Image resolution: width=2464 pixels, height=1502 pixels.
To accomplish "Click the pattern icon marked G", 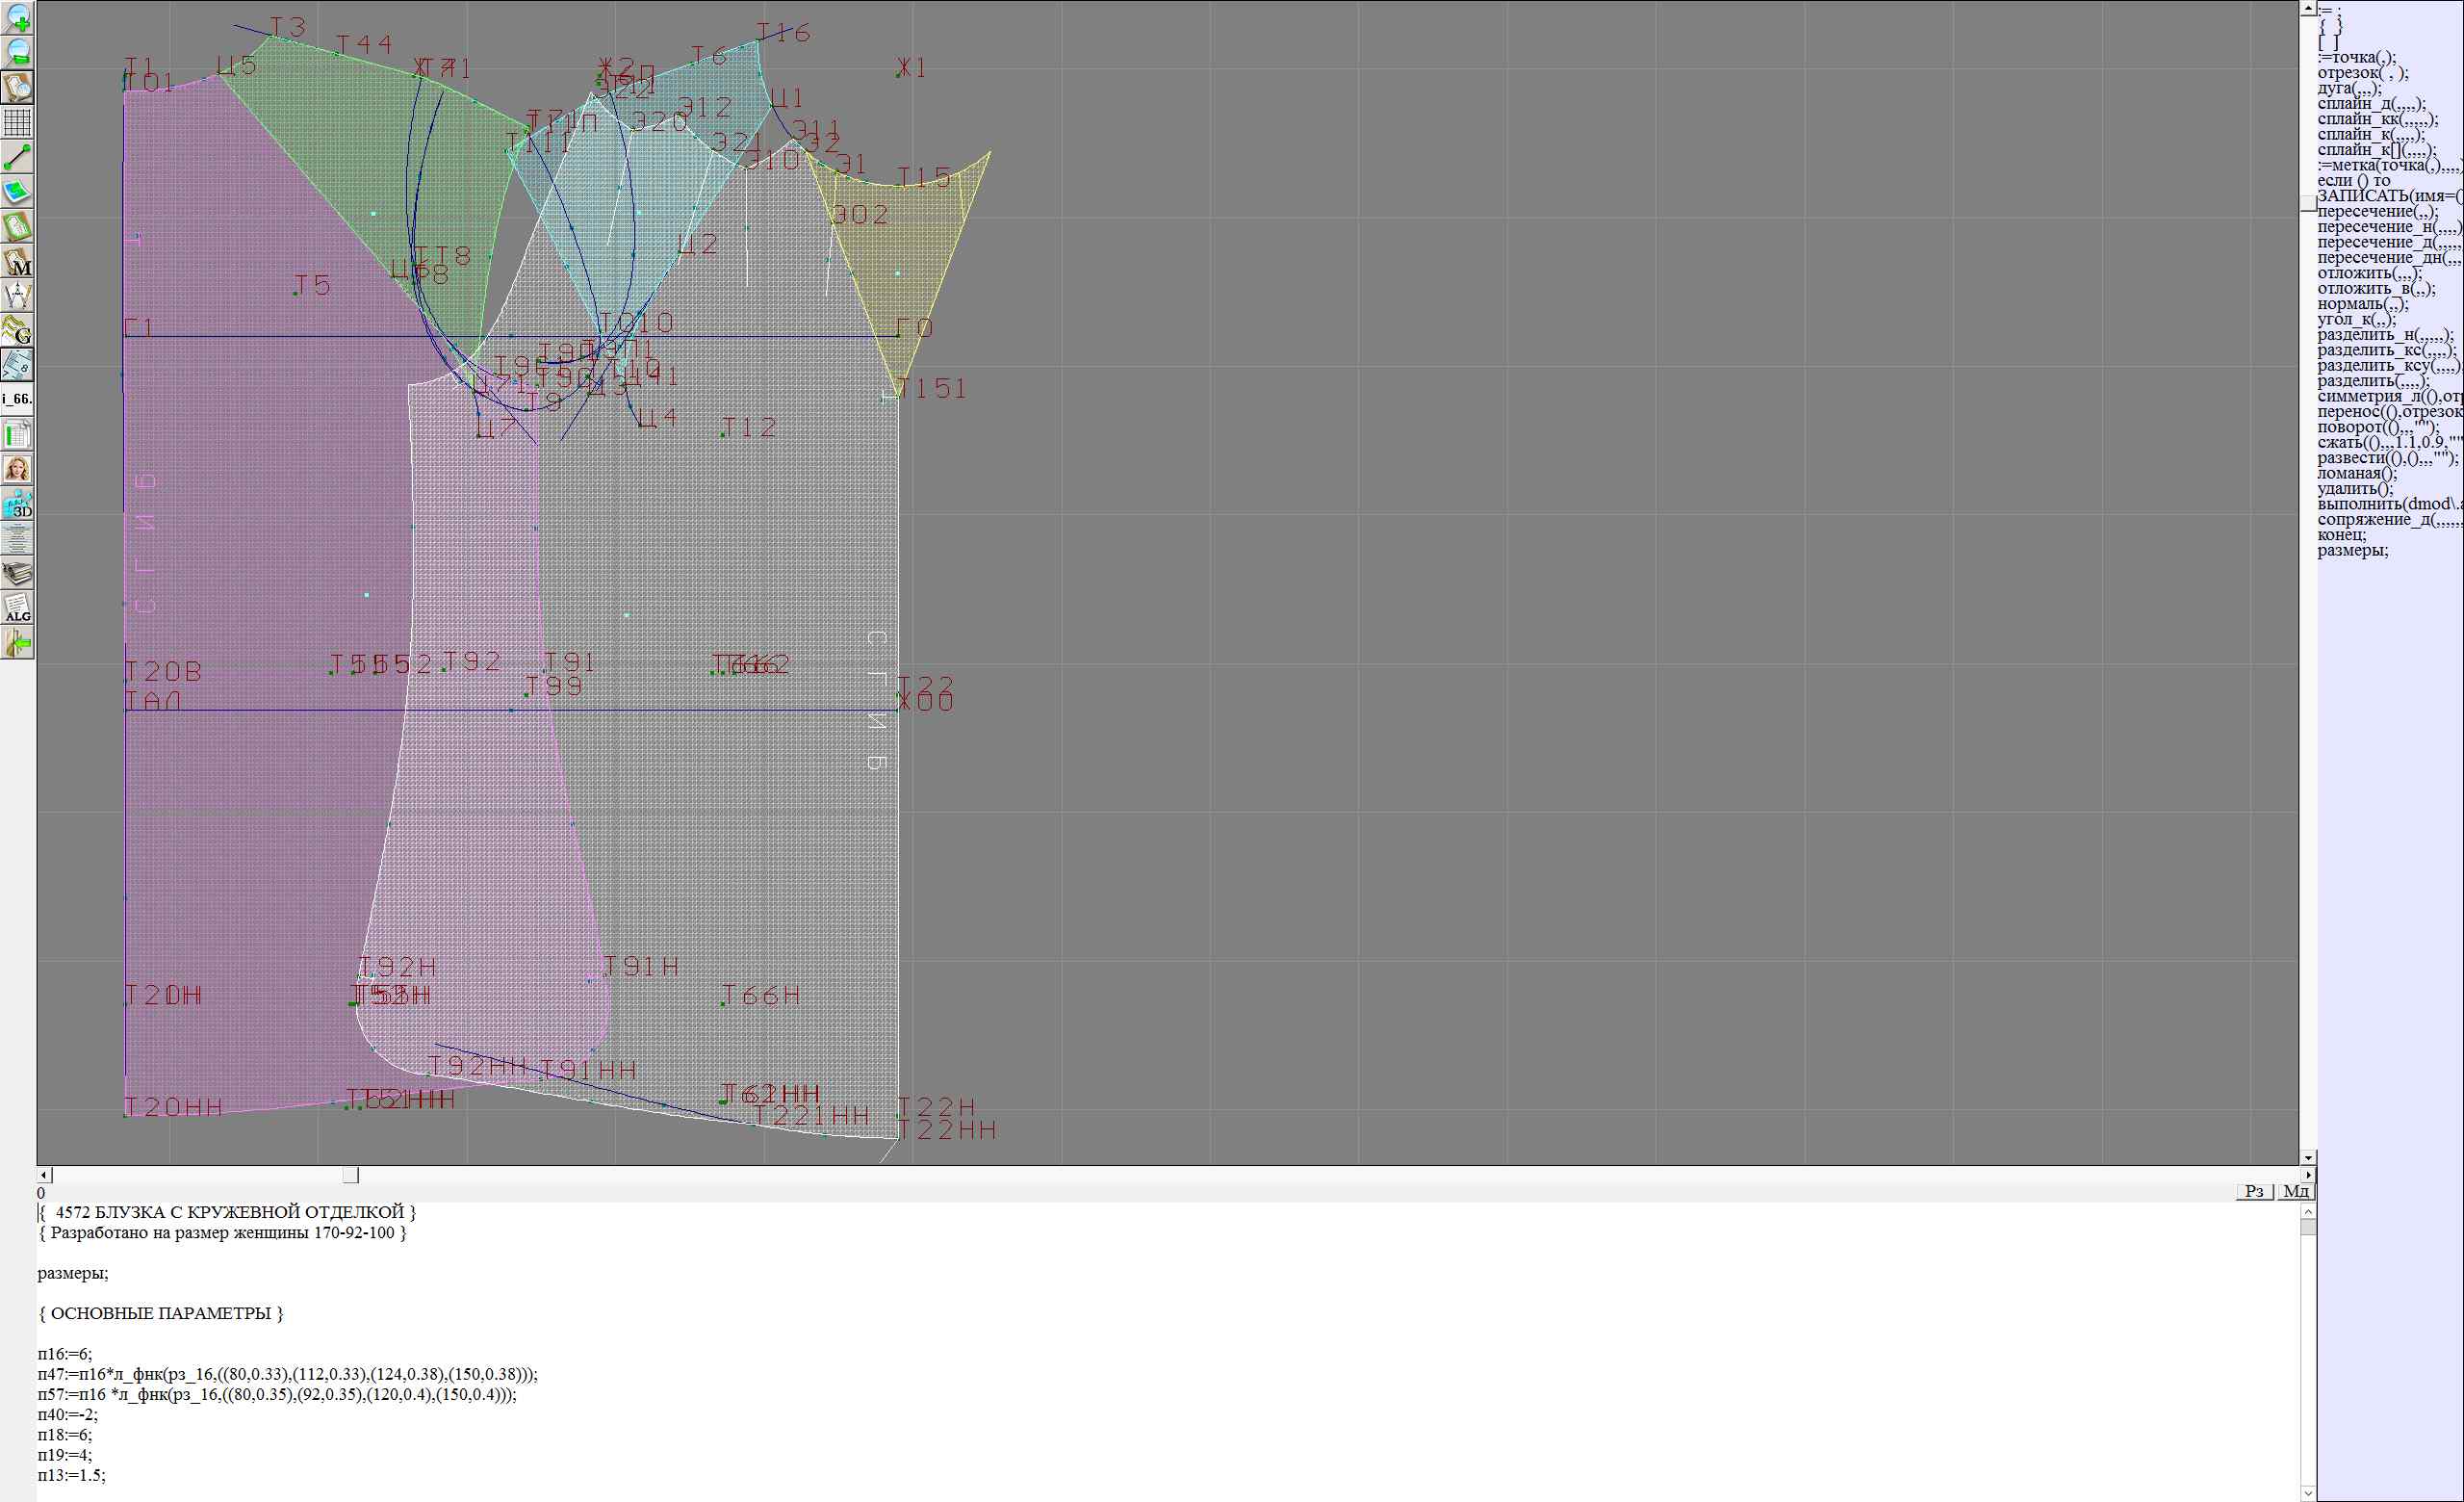I will click(17, 330).
